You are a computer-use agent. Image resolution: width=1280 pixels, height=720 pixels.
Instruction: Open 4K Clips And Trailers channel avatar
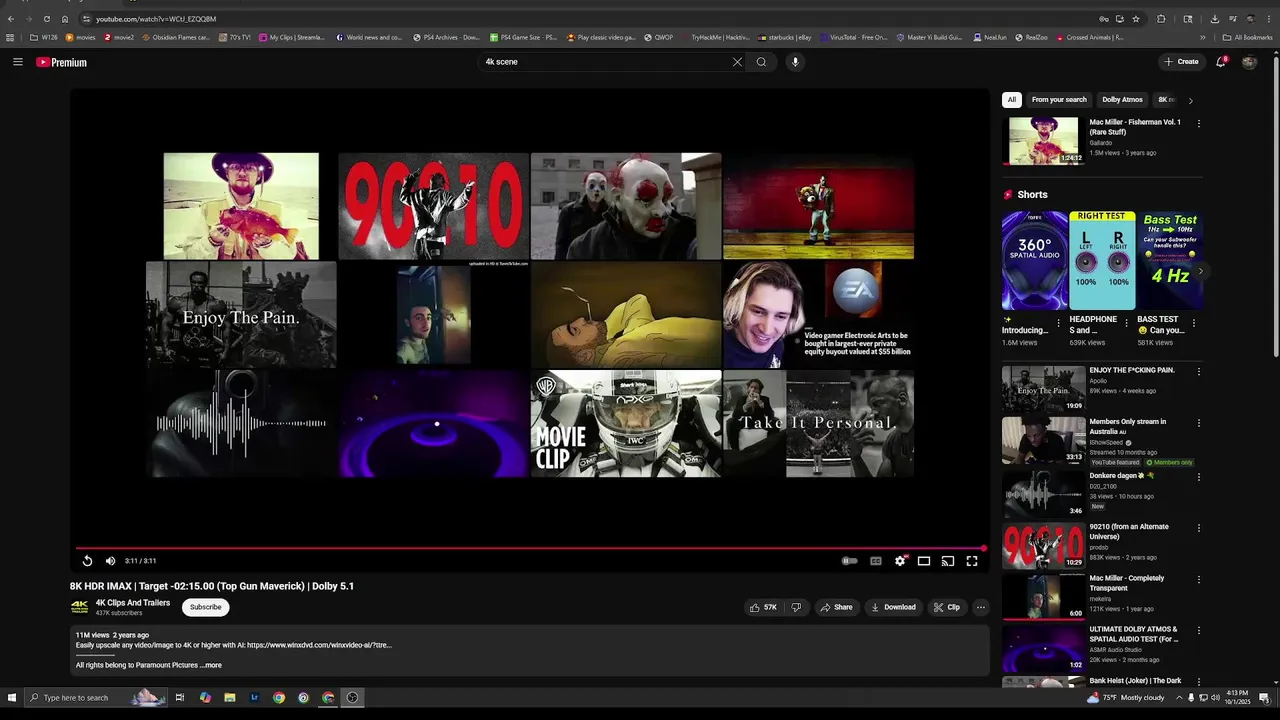80,607
